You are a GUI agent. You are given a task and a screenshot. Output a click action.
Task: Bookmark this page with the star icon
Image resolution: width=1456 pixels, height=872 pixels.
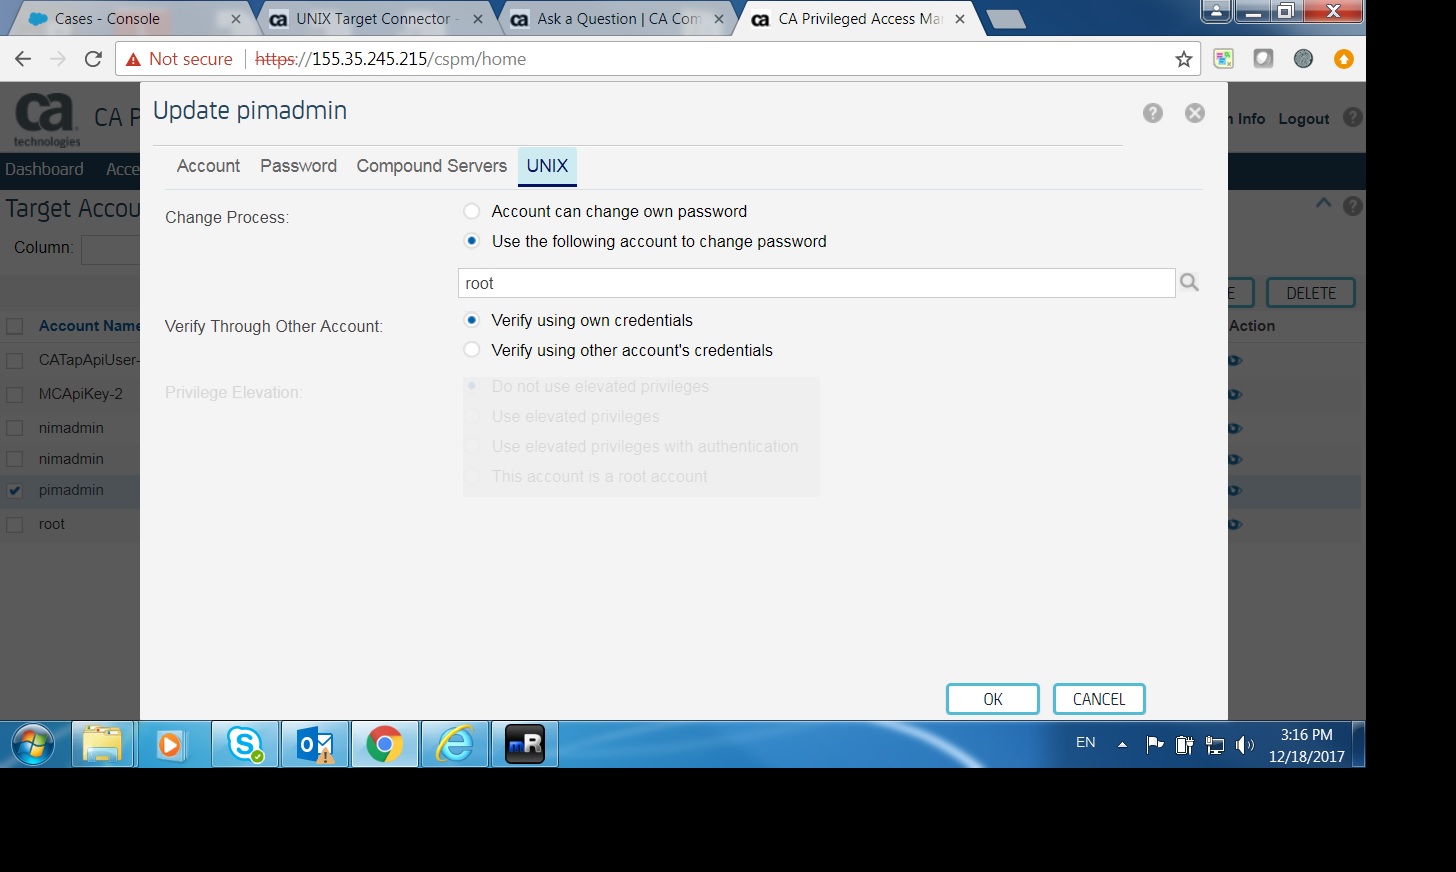pyautogui.click(x=1184, y=59)
